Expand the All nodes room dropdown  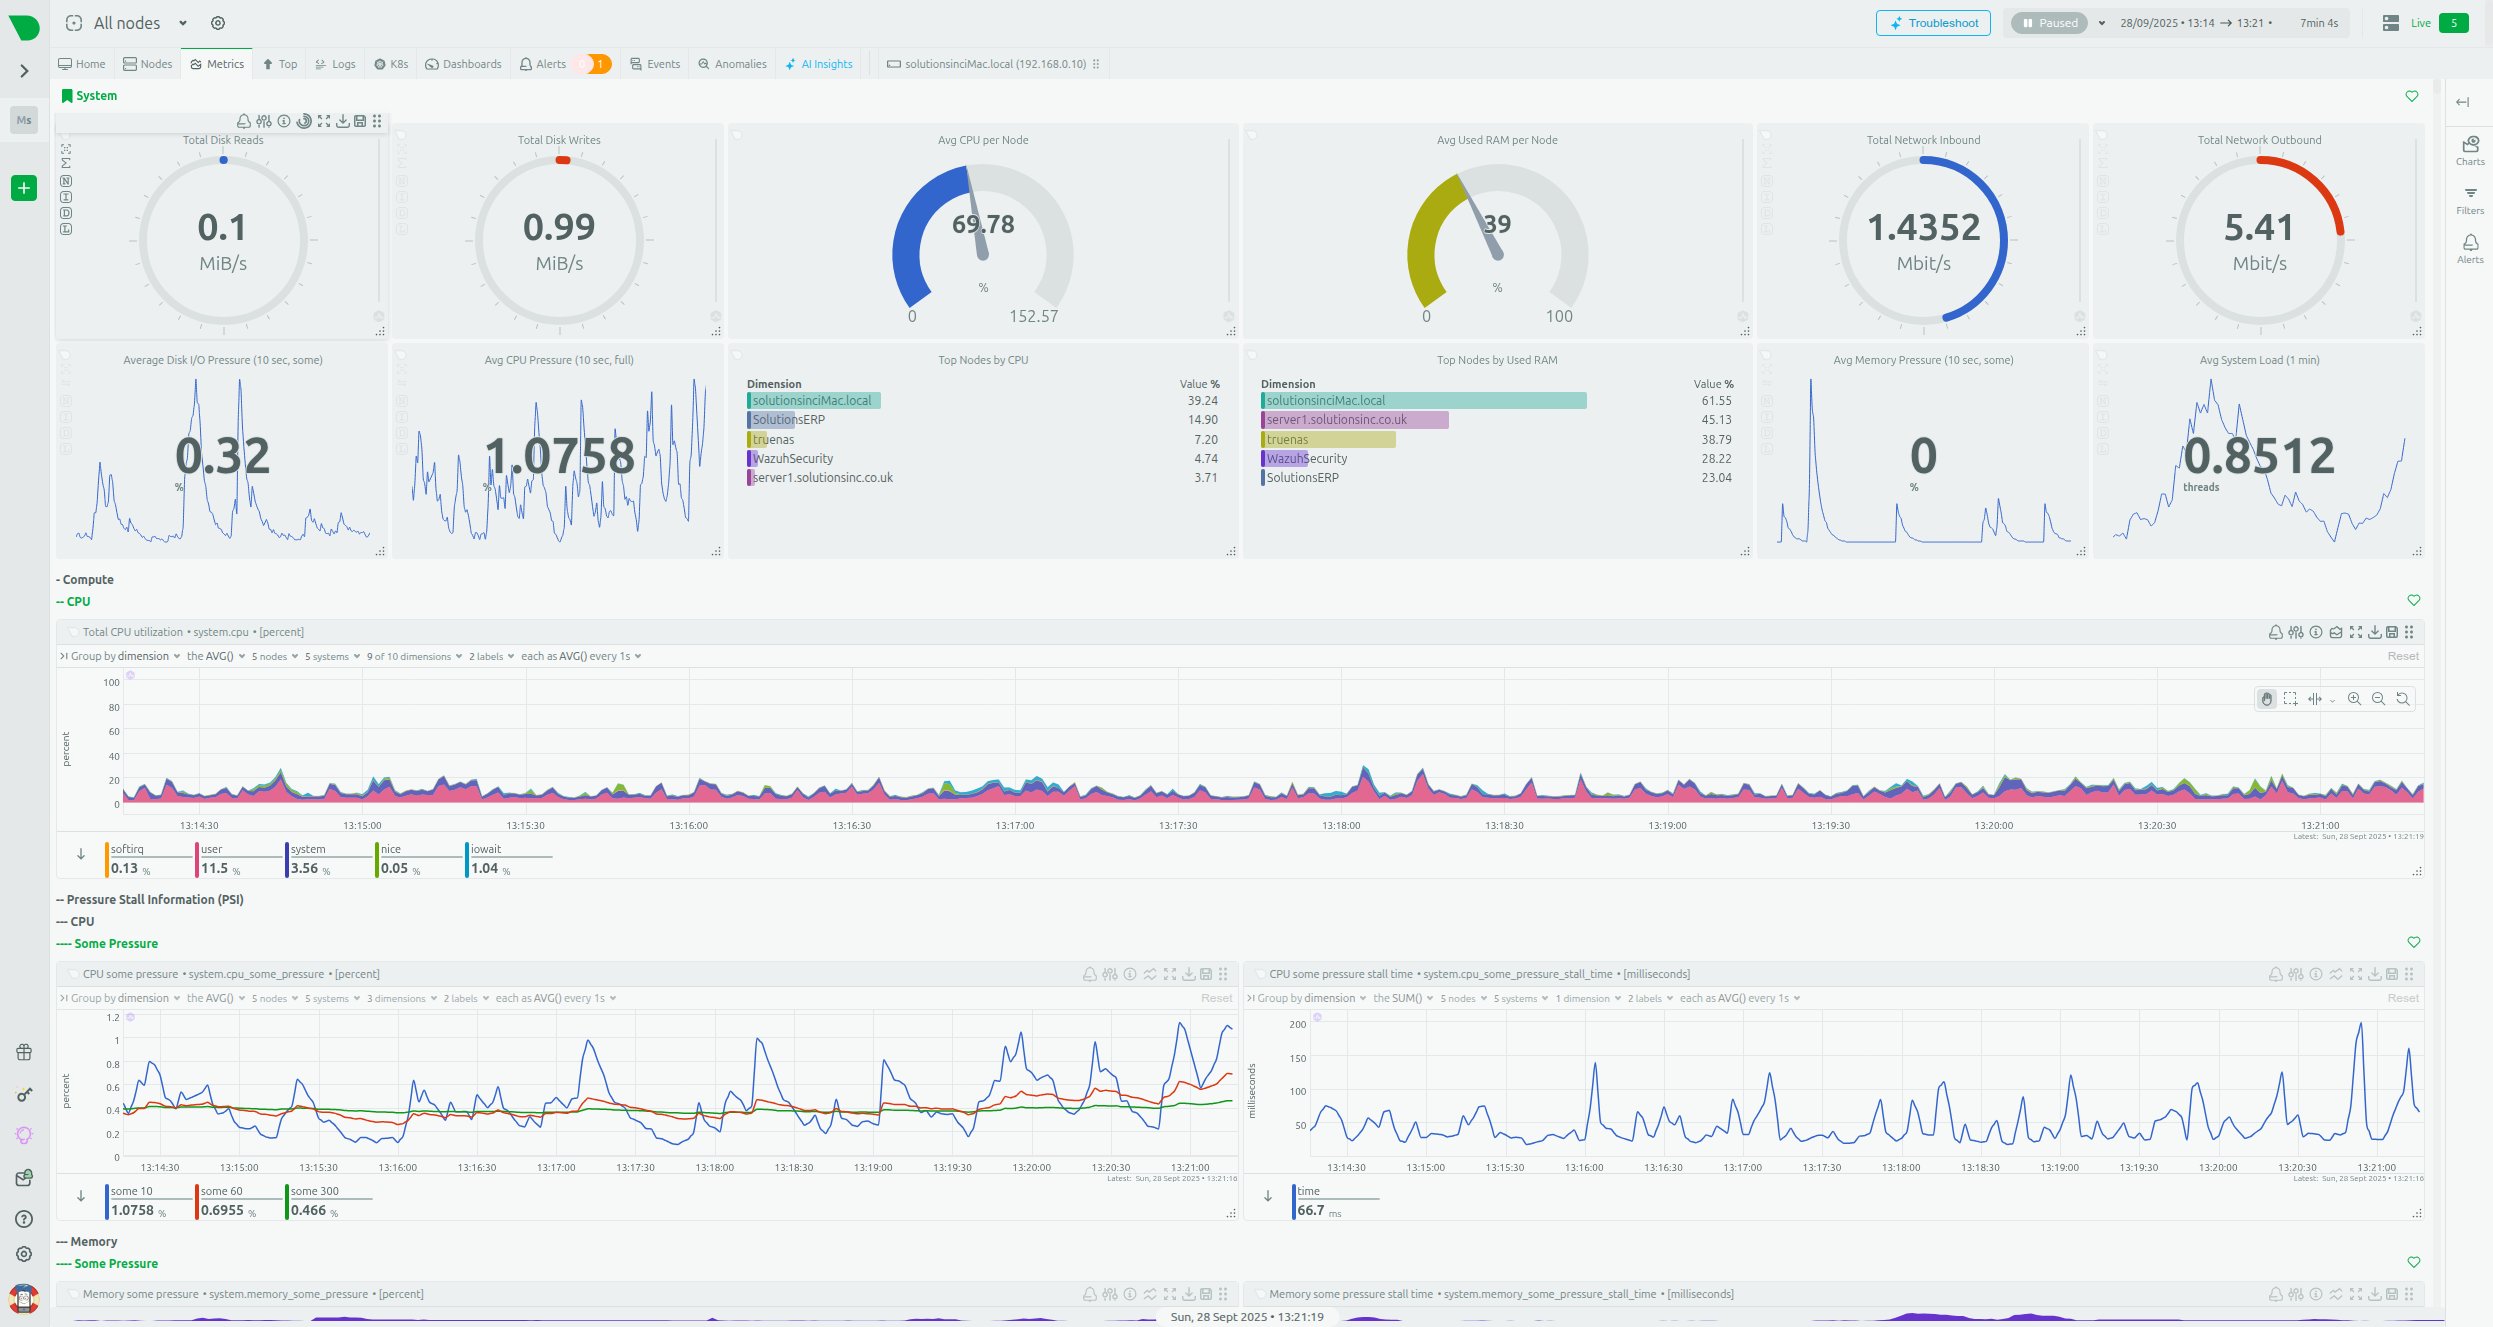[183, 23]
